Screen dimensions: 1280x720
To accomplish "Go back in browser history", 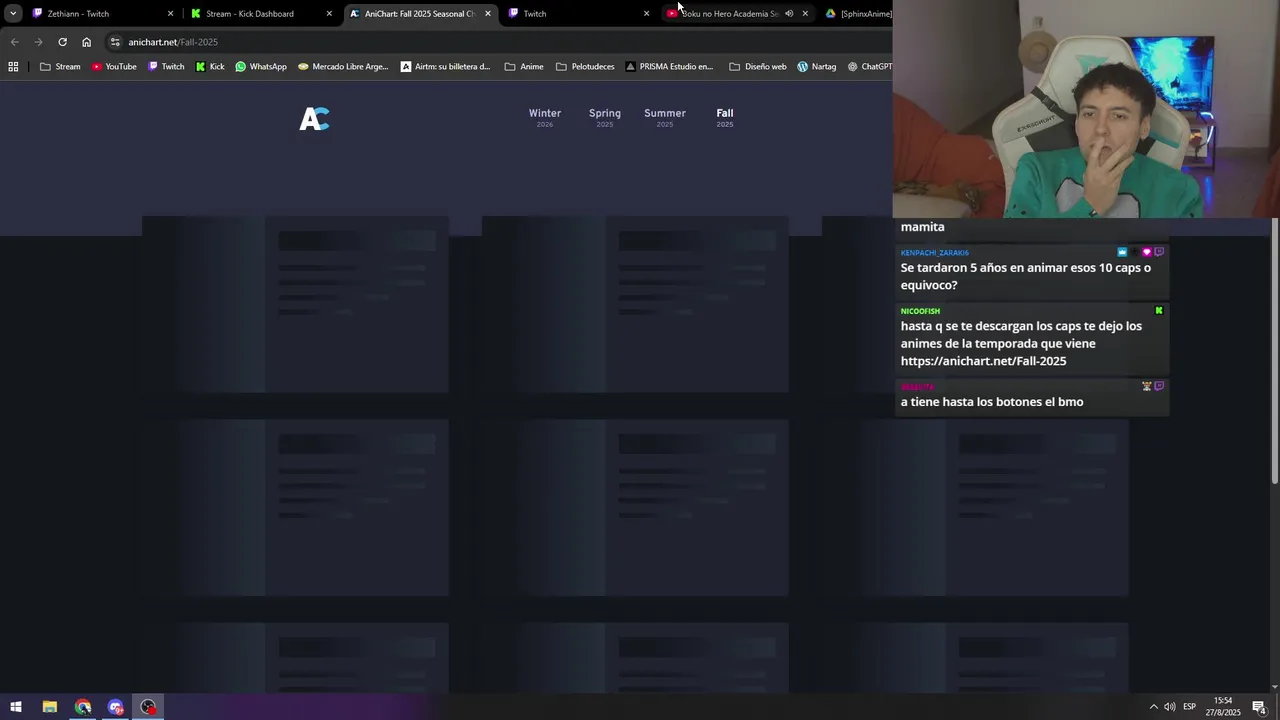I will tap(14, 42).
